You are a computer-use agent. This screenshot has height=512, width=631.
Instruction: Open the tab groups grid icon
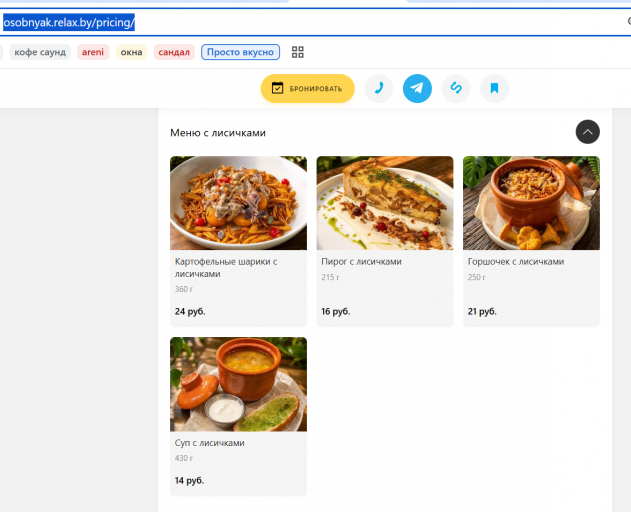(297, 52)
